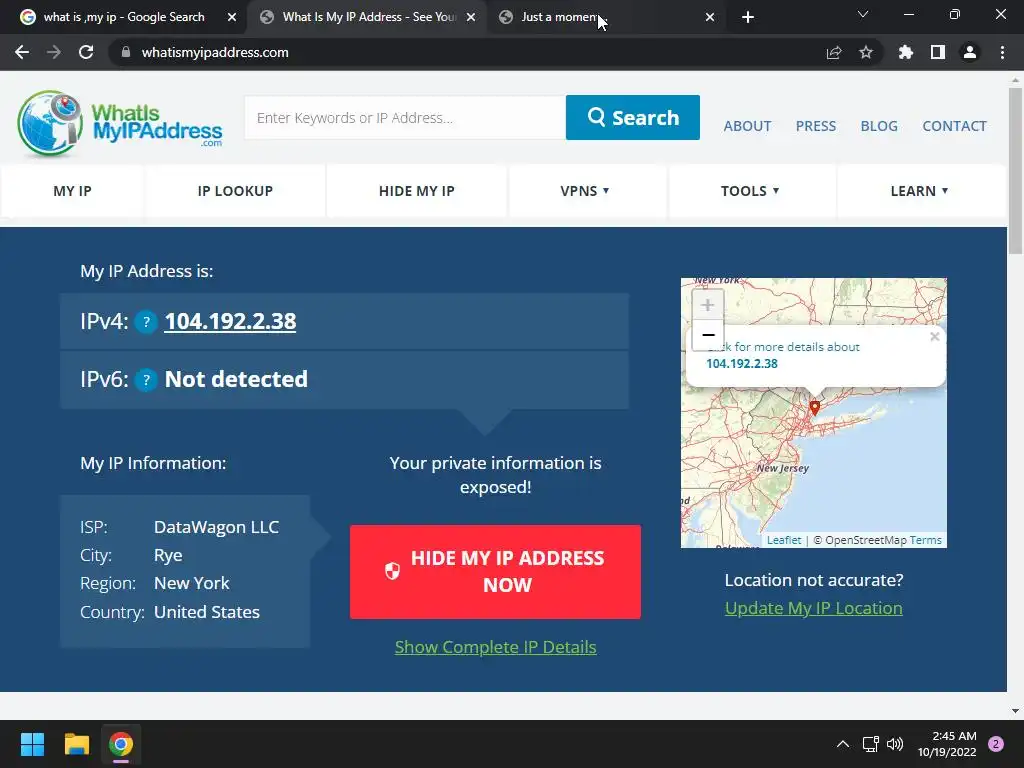Screen dimensions: 1024x768
Task: Click the IPv4 address 104.192.2.38 link
Action: [x=231, y=321]
